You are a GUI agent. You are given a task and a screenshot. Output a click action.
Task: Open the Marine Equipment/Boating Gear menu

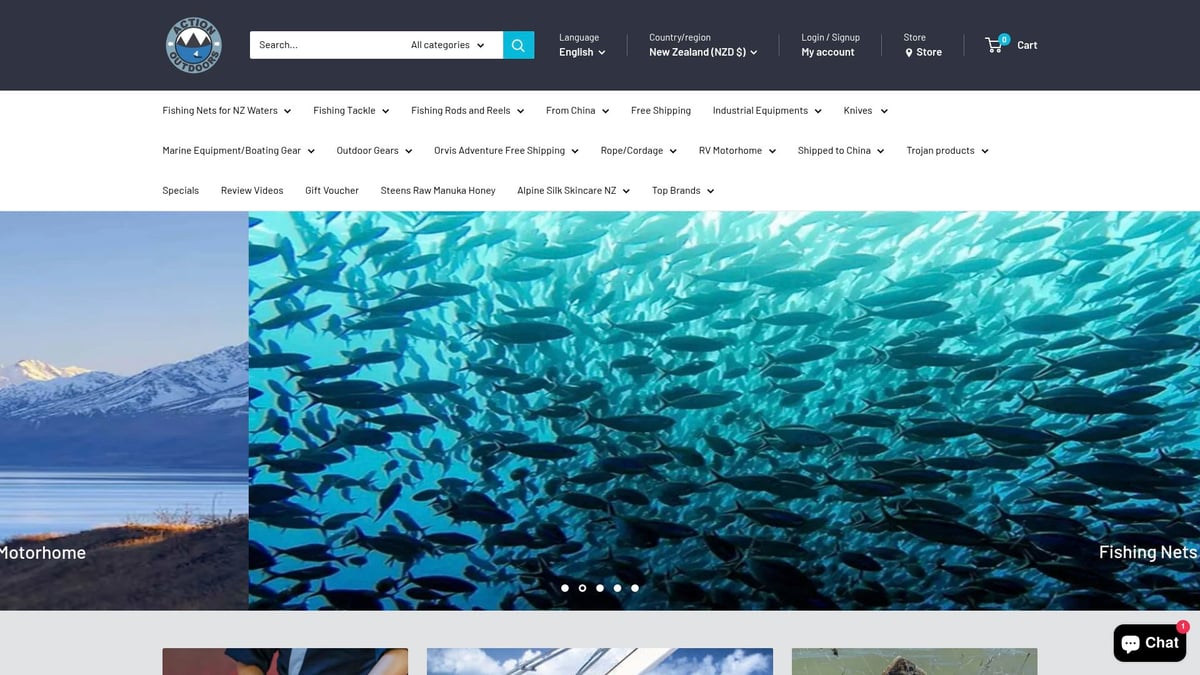(x=238, y=151)
